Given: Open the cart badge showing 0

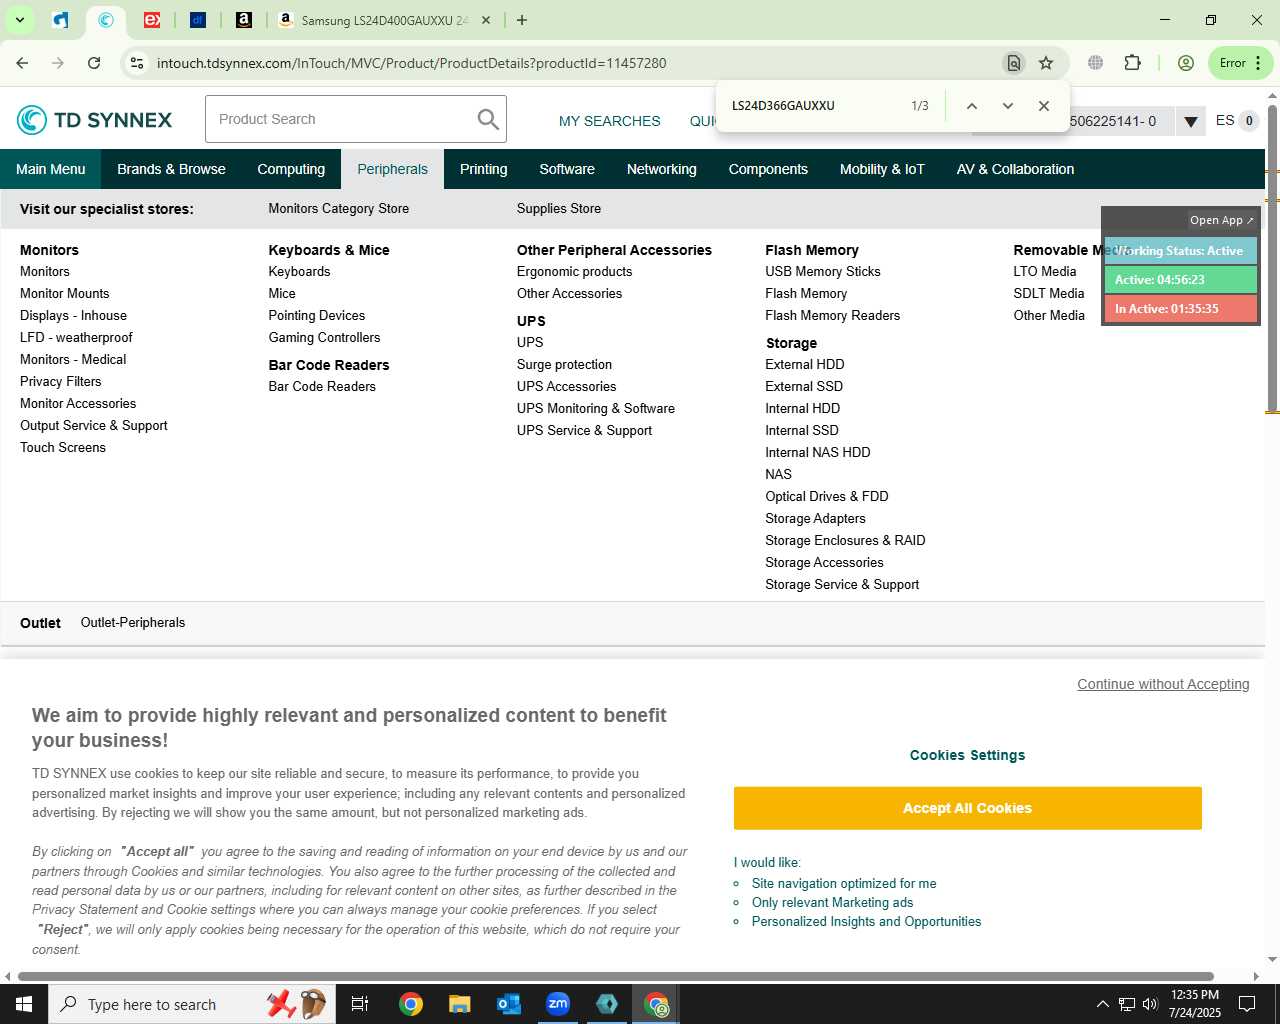Looking at the screenshot, I should pos(1248,121).
